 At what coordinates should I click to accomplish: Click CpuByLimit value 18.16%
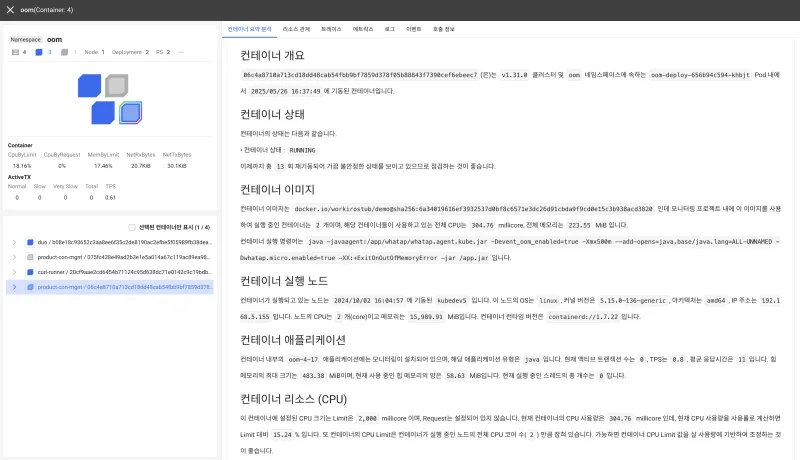point(22,166)
